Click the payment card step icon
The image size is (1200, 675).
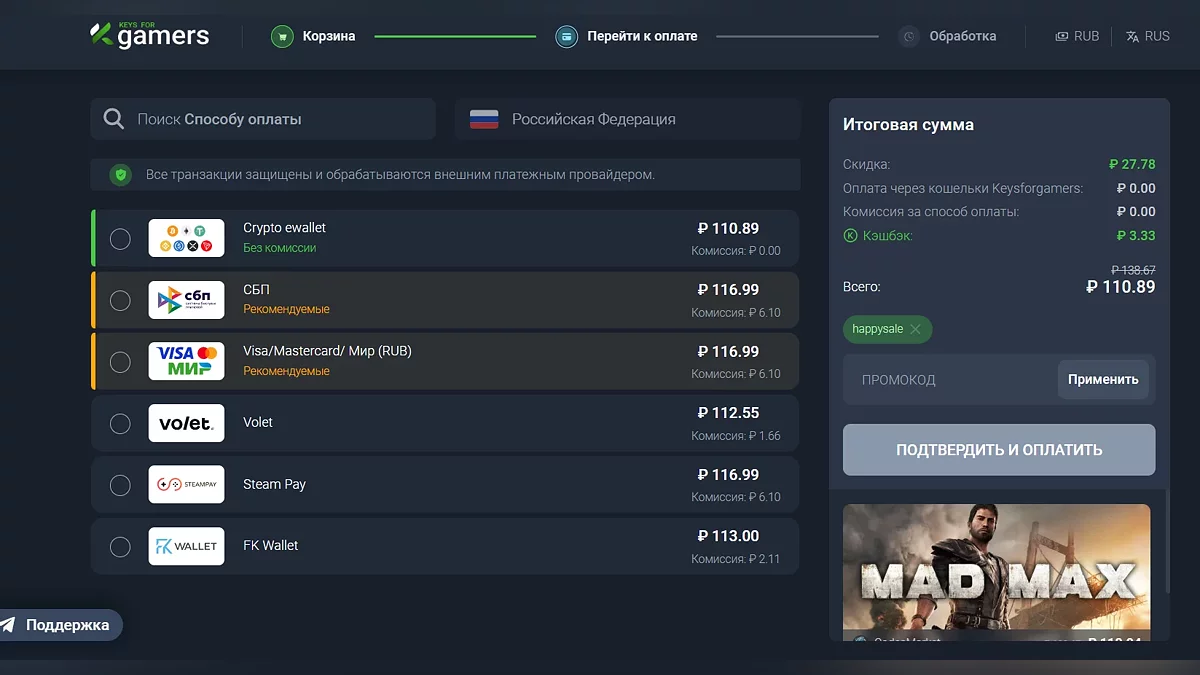(567, 36)
